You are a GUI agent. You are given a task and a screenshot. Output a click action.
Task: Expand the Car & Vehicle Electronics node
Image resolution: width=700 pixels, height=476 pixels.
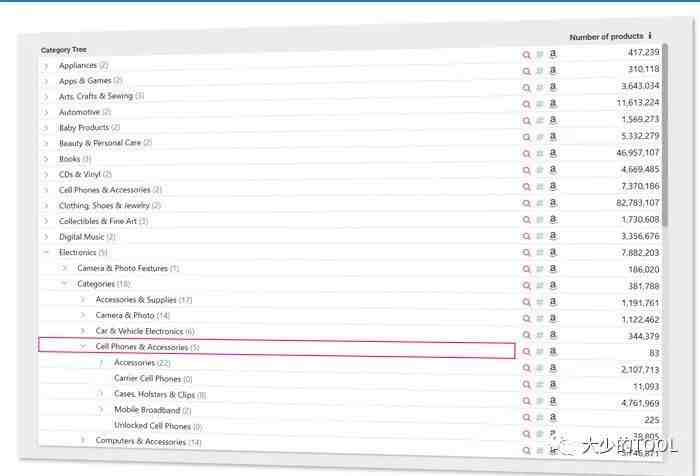click(83, 331)
